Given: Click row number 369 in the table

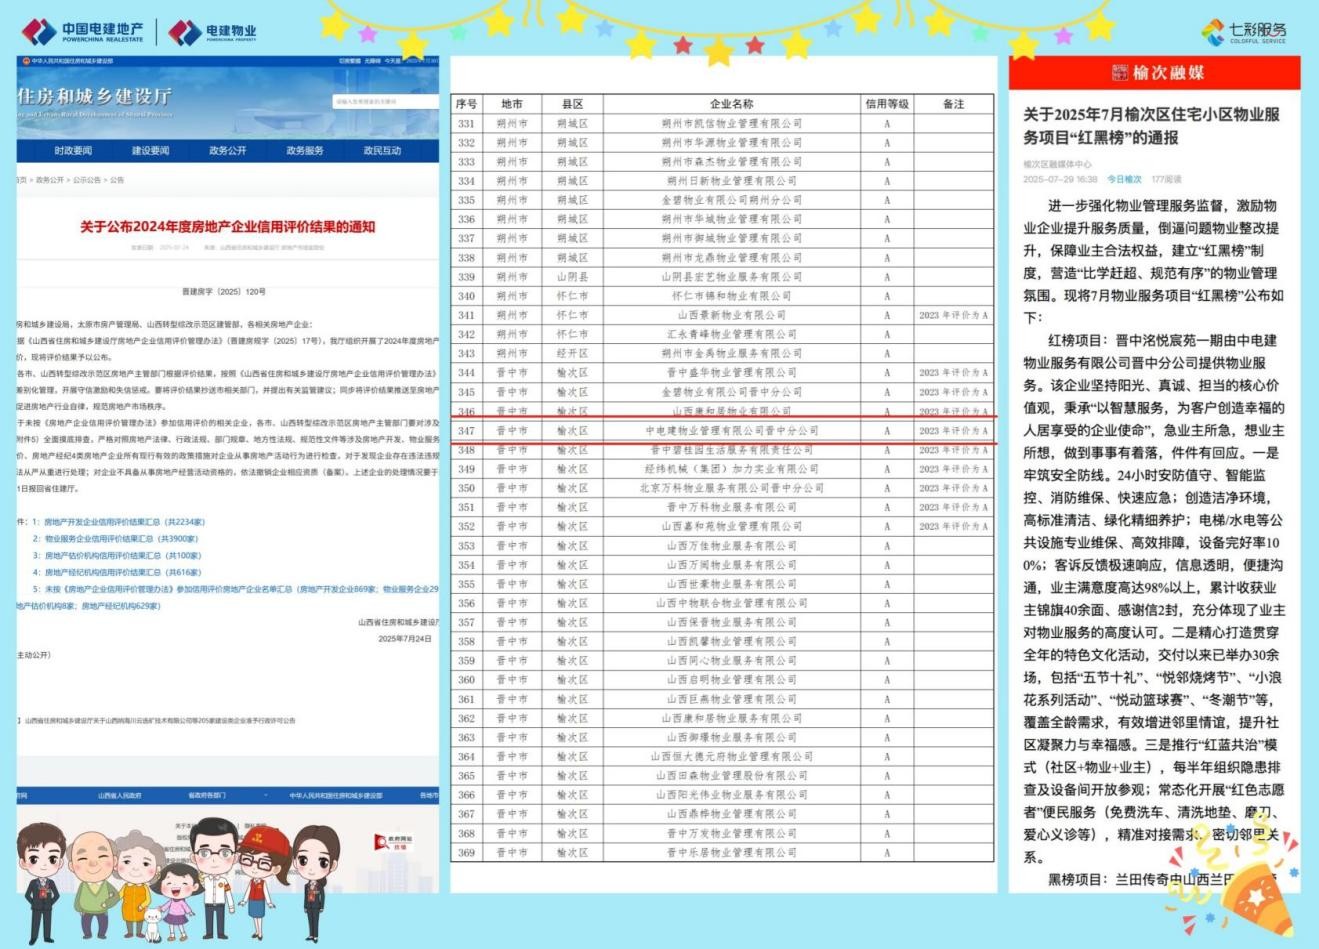Looking at the screenshot, I should tap(466, 853).
